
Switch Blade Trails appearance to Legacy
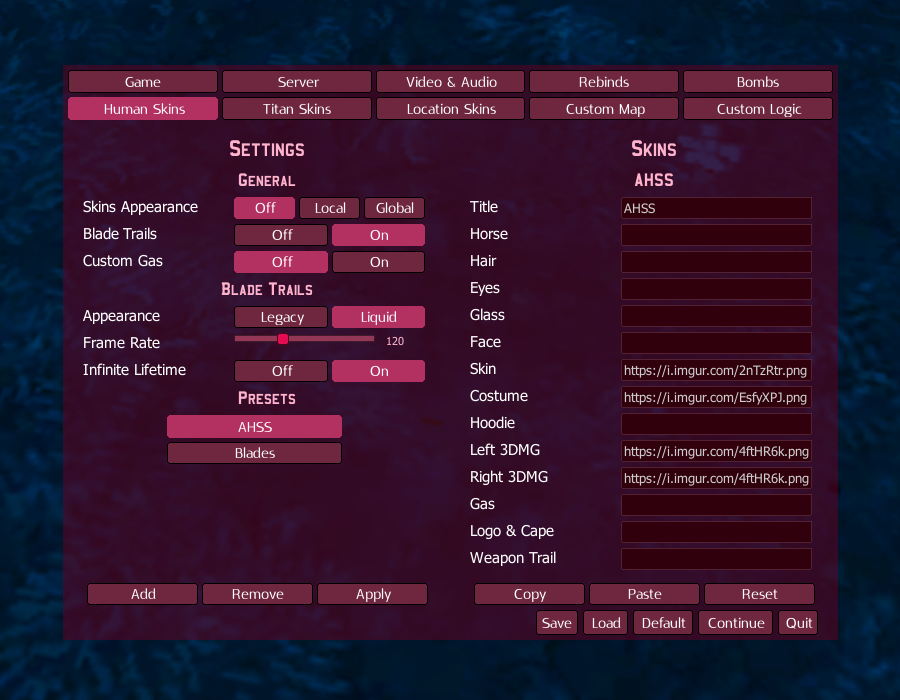(x=280, y=316)
